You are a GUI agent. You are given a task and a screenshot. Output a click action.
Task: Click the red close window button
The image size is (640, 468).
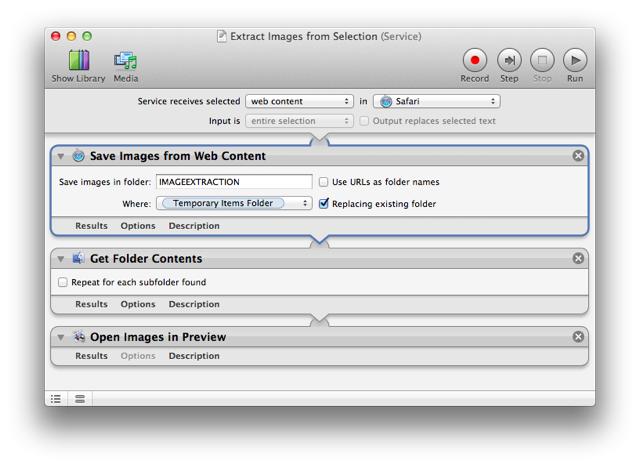pos(56,36)
